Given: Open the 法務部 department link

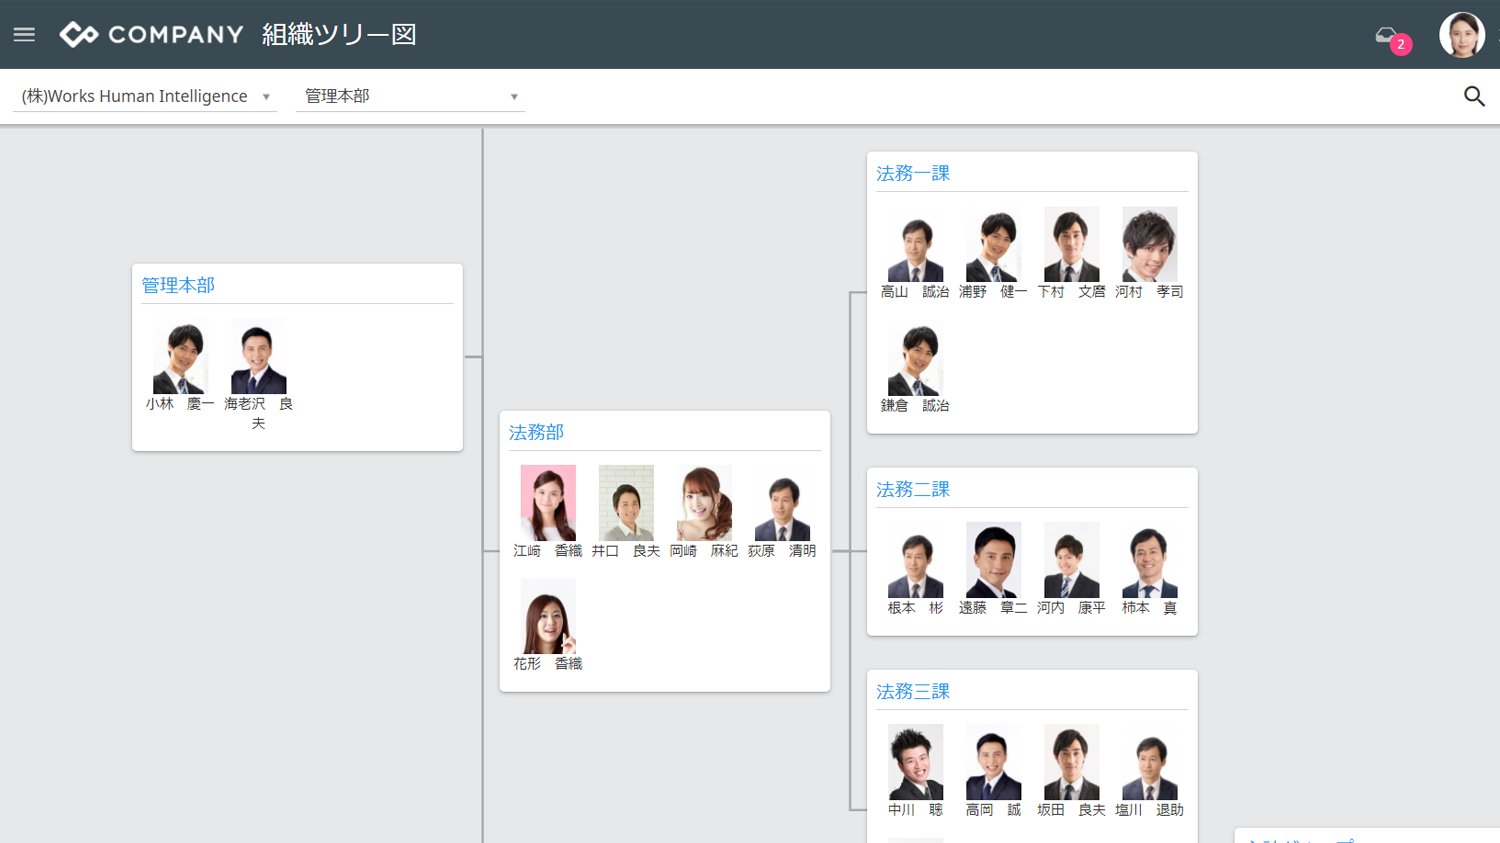Looking at the screenshot, I should 536,432.
